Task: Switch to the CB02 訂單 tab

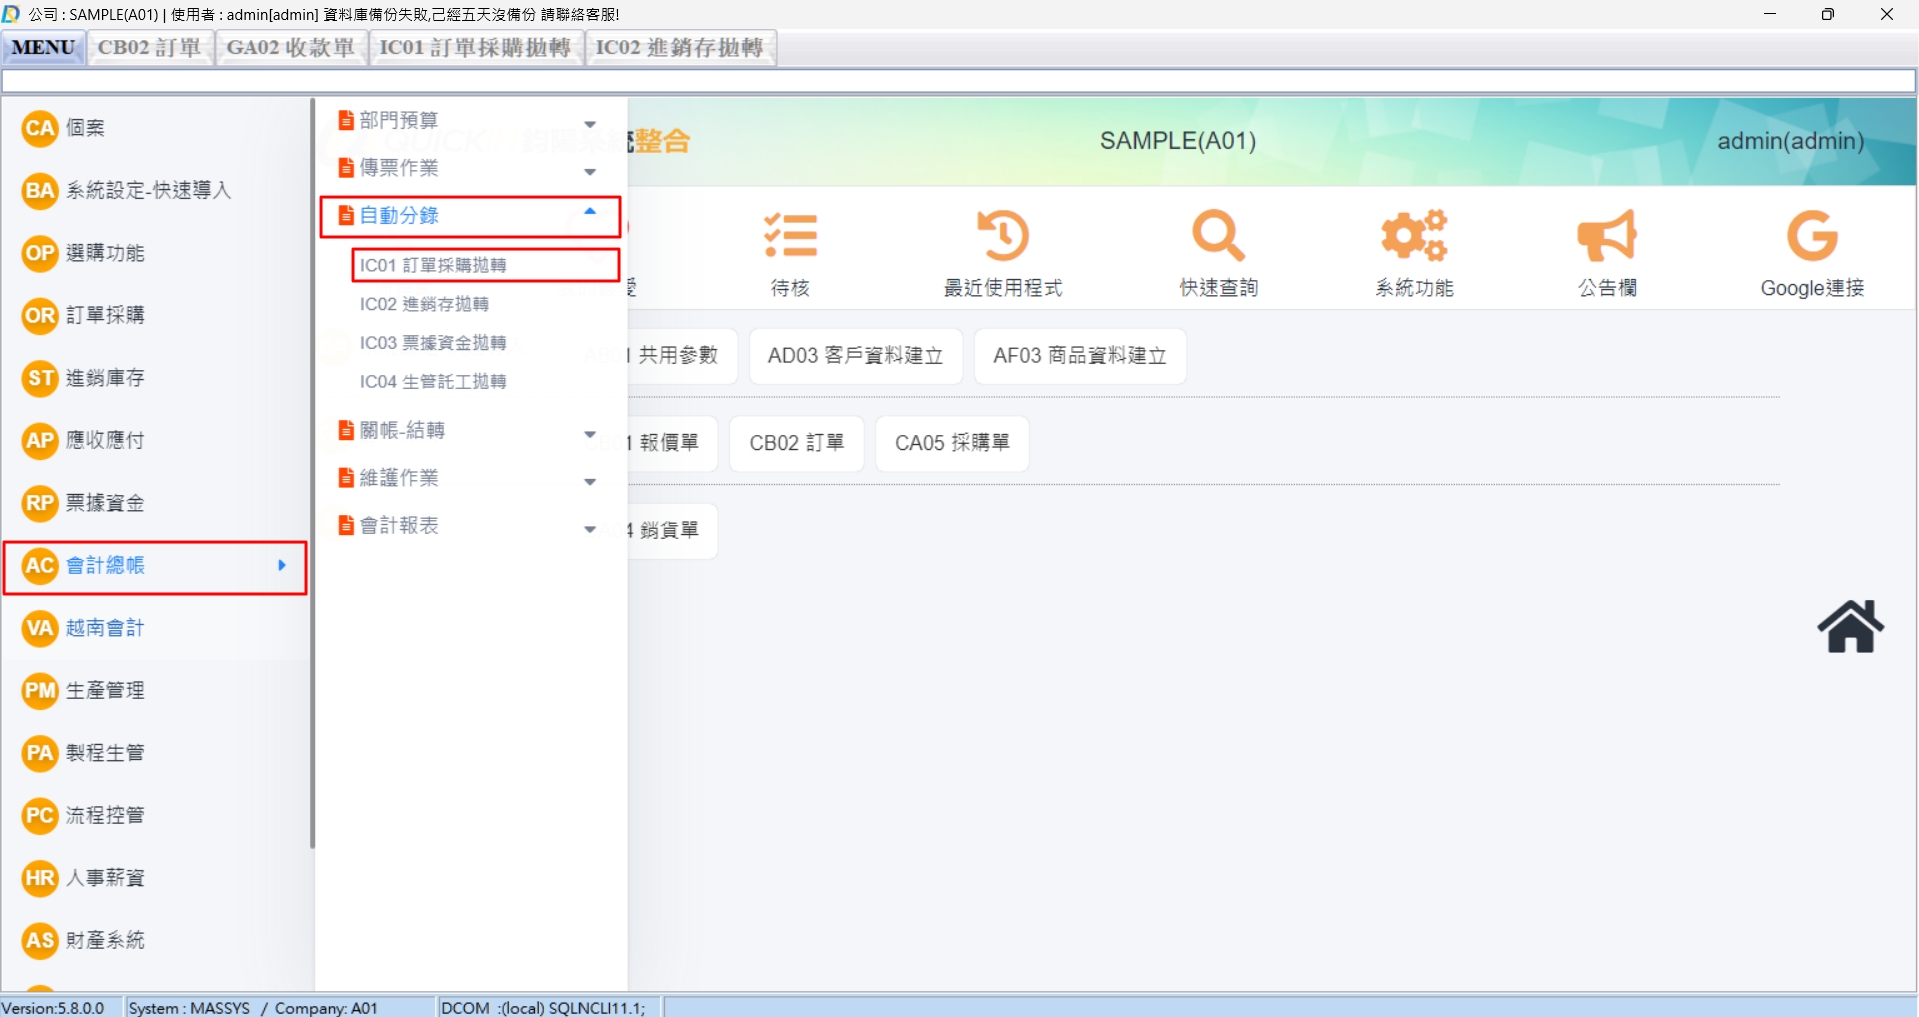Action: [x=150, y=48]
